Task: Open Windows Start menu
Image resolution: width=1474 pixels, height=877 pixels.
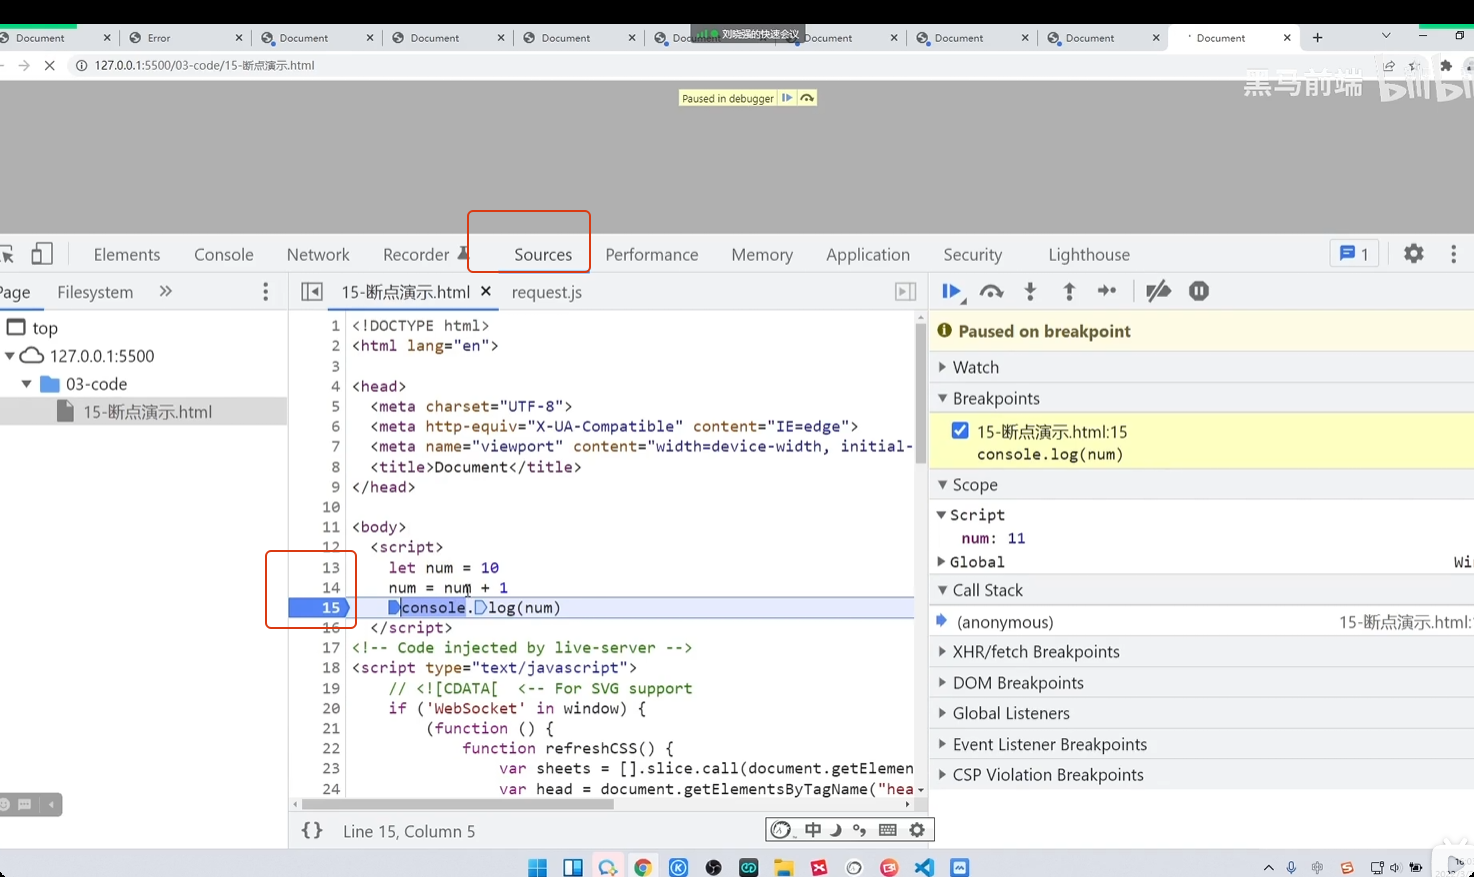Action: [537, 867]
